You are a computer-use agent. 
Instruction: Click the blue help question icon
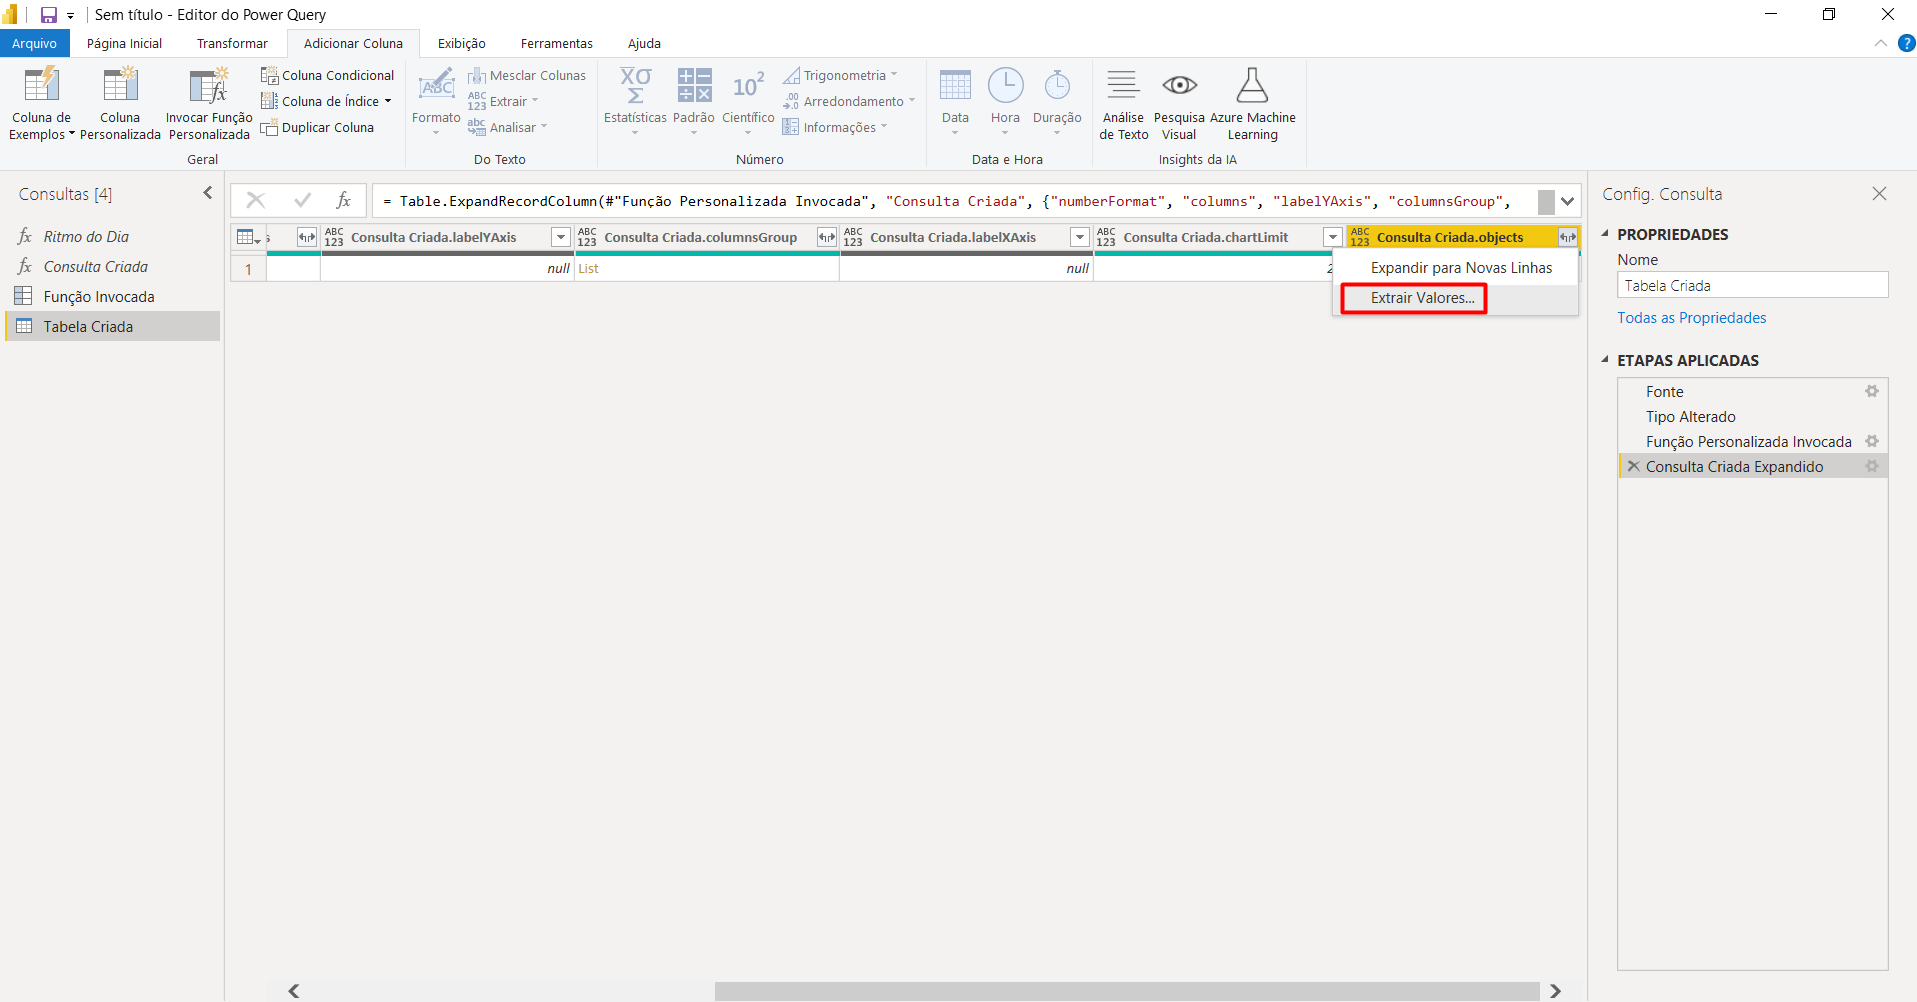(1906, 43)
